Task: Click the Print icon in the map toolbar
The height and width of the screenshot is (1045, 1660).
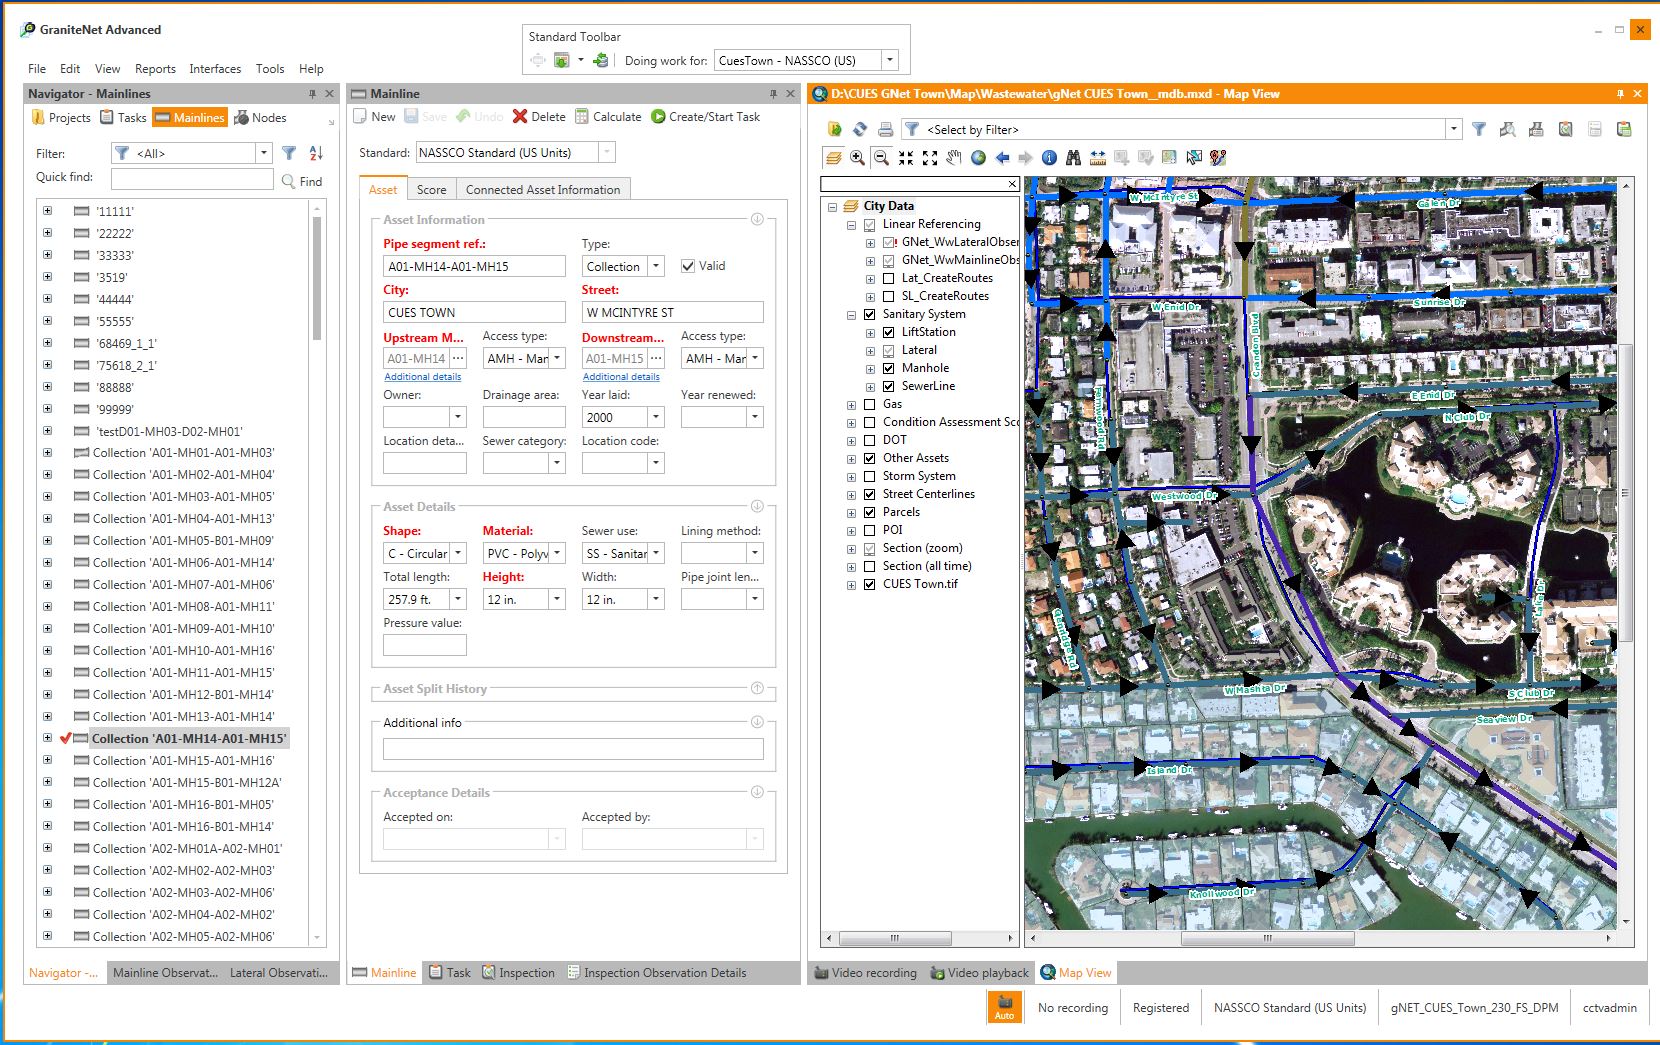Action: pos(884,129)
